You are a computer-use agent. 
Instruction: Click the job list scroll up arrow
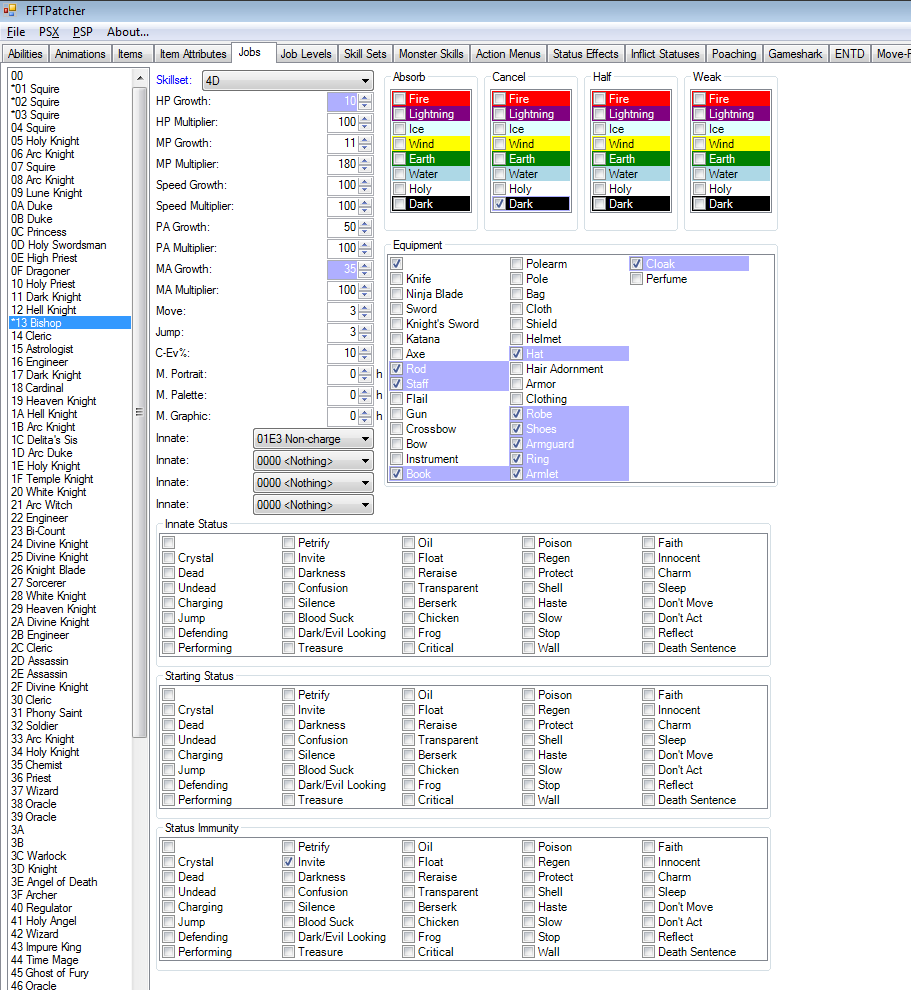(x=140, y=78)
